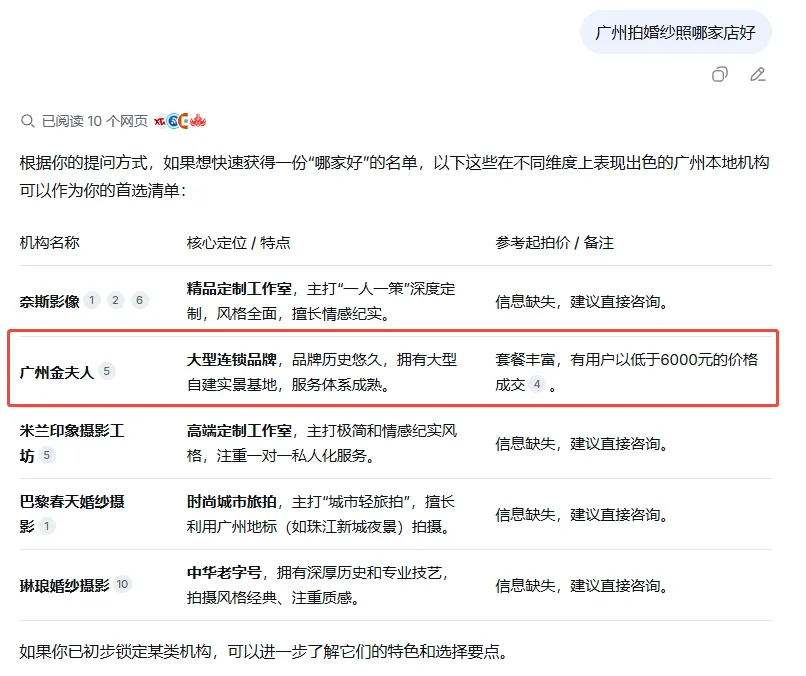Open the red flame source favicon icon
Screen dimensions: 806x676
(x=196, y=119)
